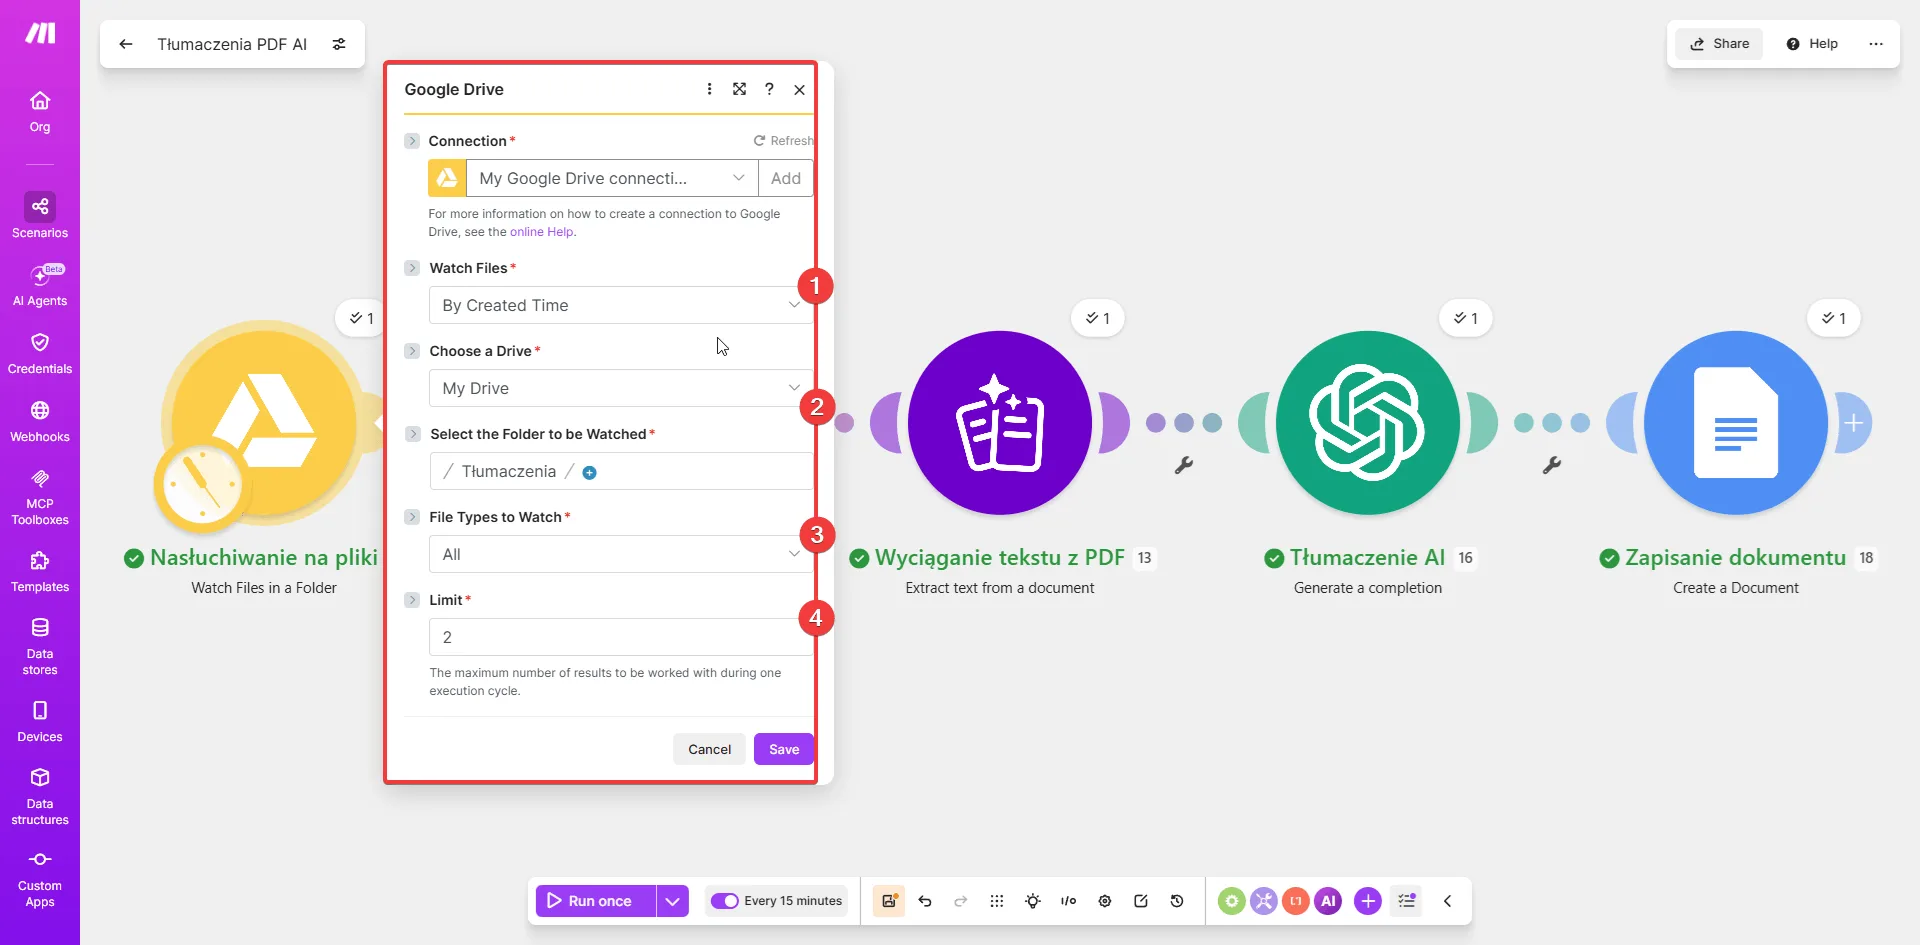This screenshot has width=1920, height=945.
Task: Click the undo toolbar icon
Action: pos(925,901)
